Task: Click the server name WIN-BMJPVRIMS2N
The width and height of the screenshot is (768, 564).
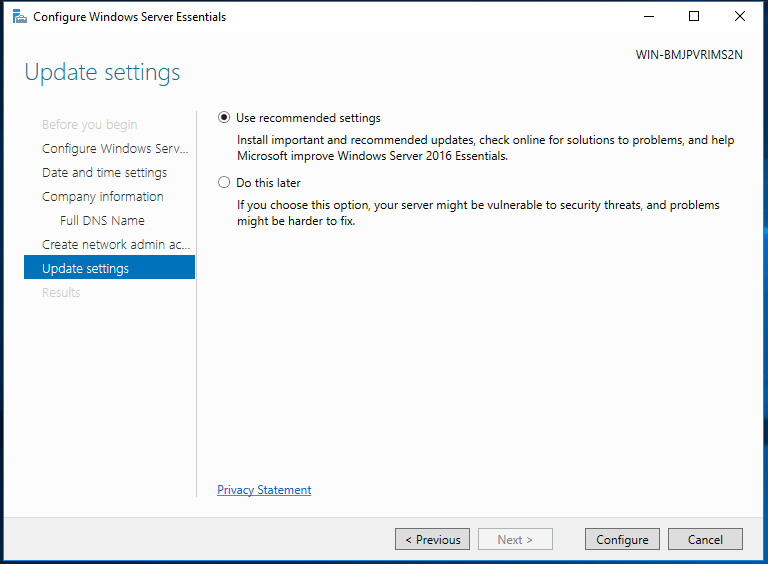Action: (x=689, y=54)
